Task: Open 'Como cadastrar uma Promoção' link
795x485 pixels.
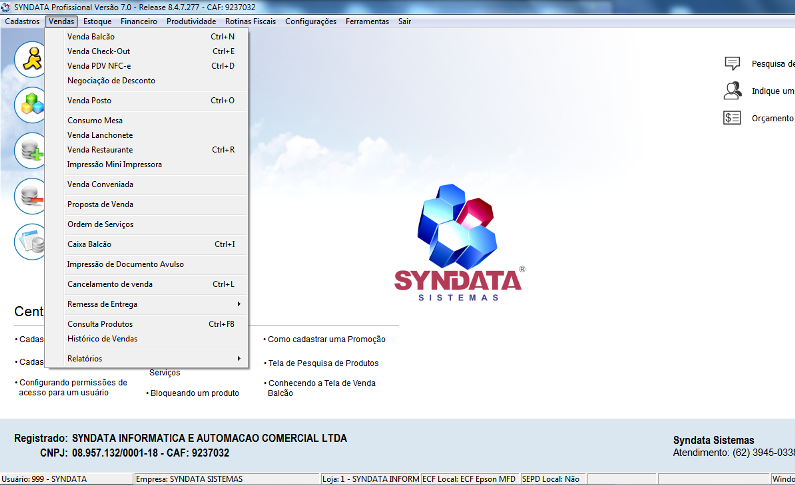Action: (326, 339)
